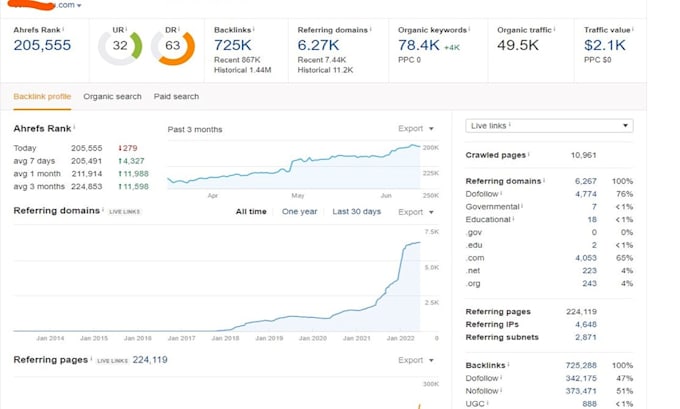The image size is (680, 409).
Task: Open the 6,267 referring domains count in sidebar
Action: point(586,181)
